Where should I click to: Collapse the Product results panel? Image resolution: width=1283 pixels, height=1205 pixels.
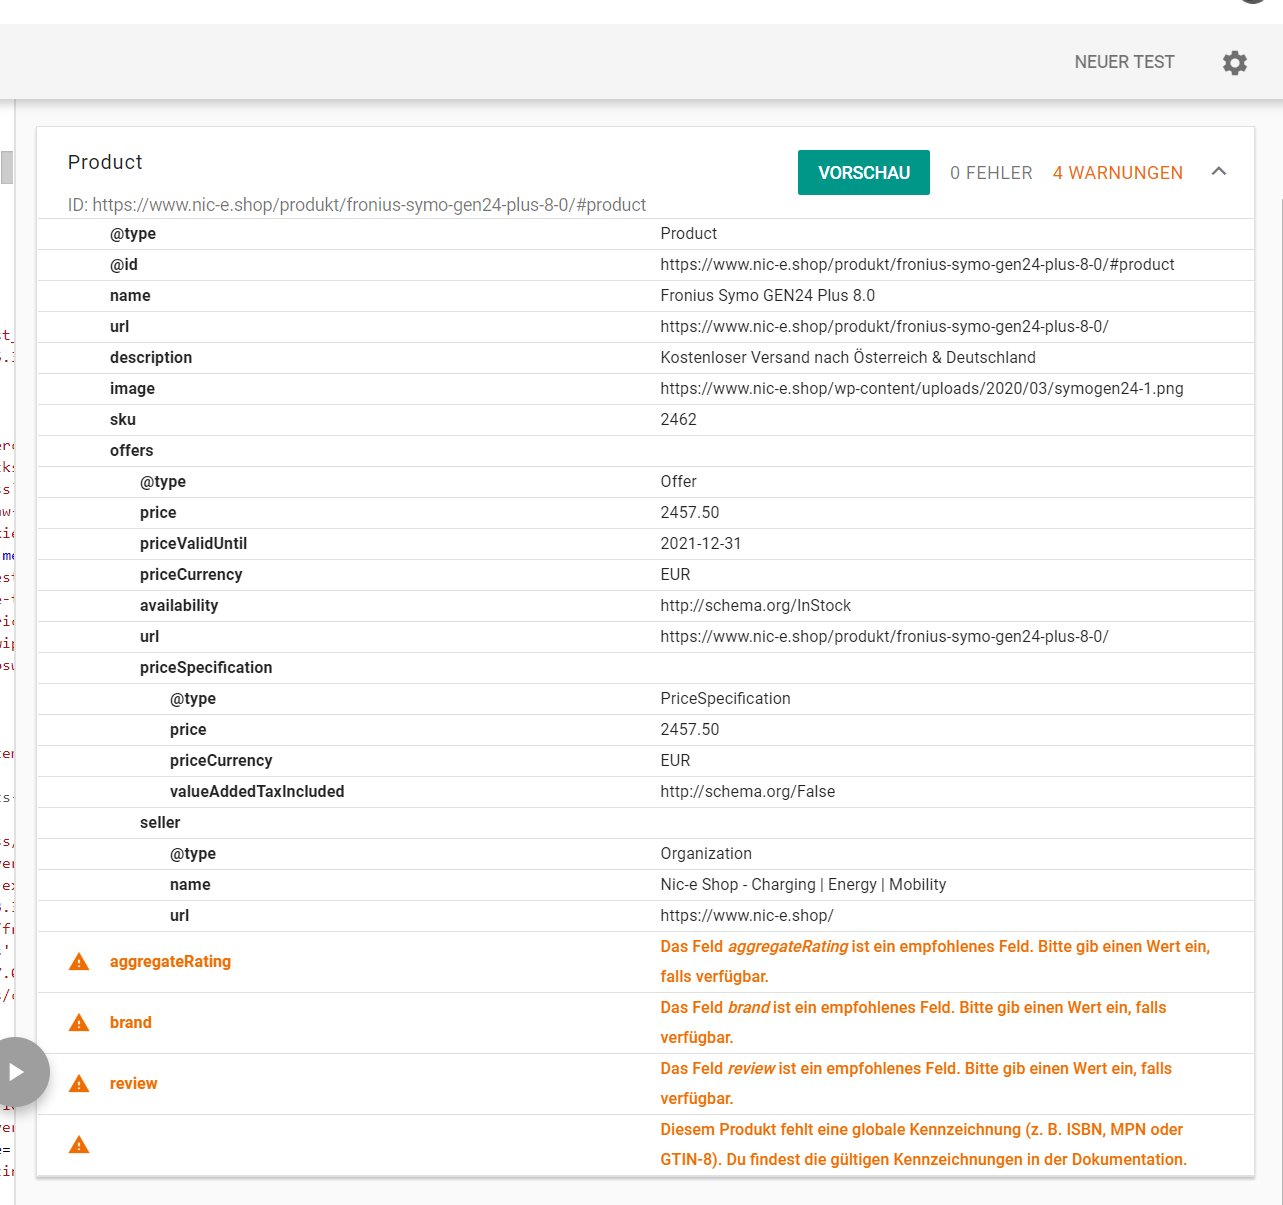[1219, 172]
